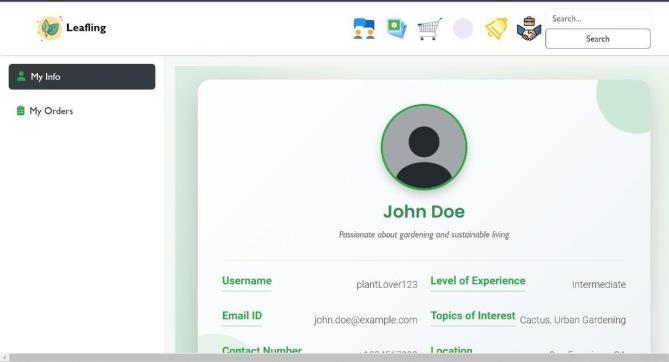Screen dimensions: 669x362
Task: Click the Topics of Interest label
Action: click(x=473, y=316)
